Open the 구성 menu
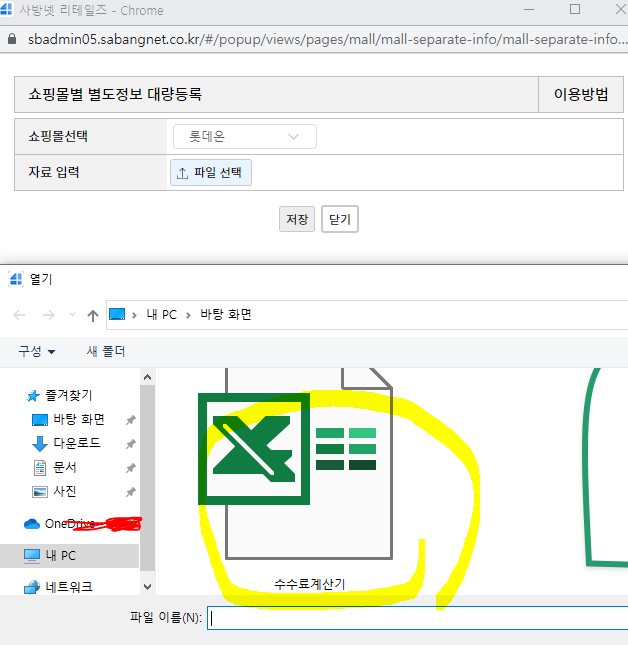This screenshot has width=628, height=645. point(37,351)
